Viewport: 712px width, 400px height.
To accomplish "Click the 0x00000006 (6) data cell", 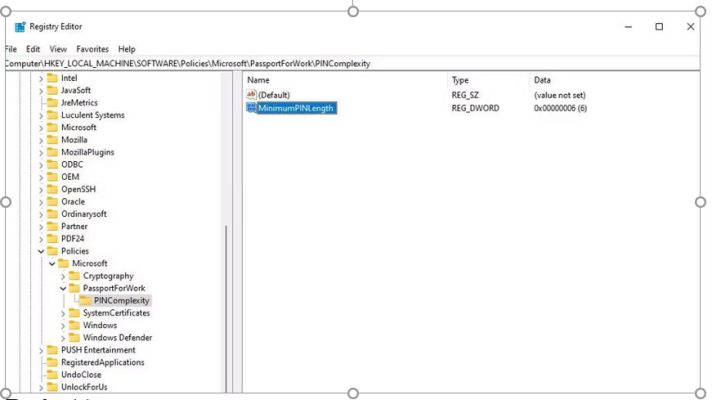I will coord(560,108).
